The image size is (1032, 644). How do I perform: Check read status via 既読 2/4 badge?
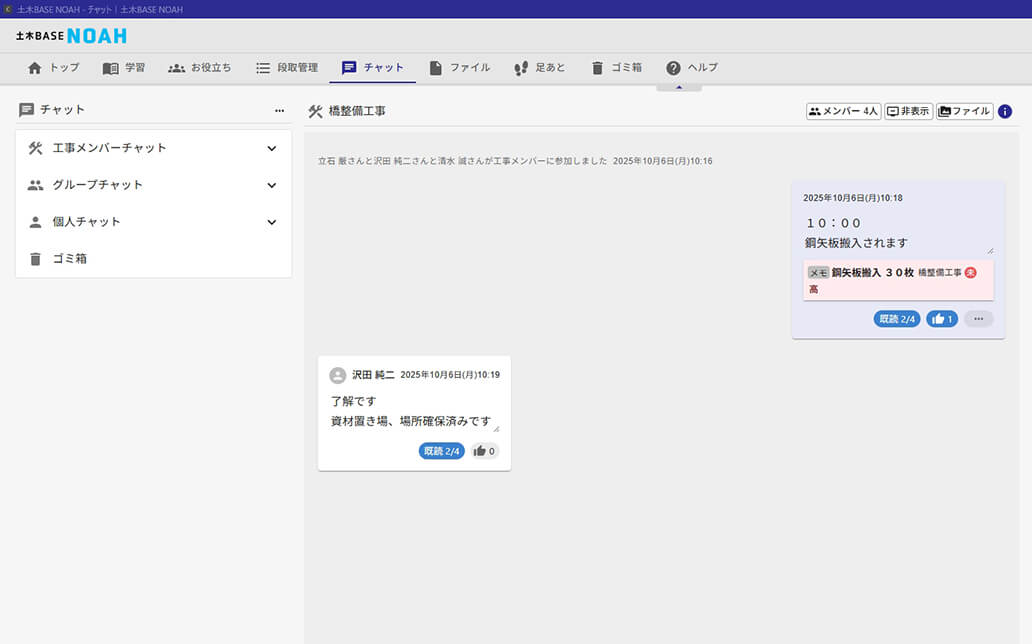coord(896,318)
